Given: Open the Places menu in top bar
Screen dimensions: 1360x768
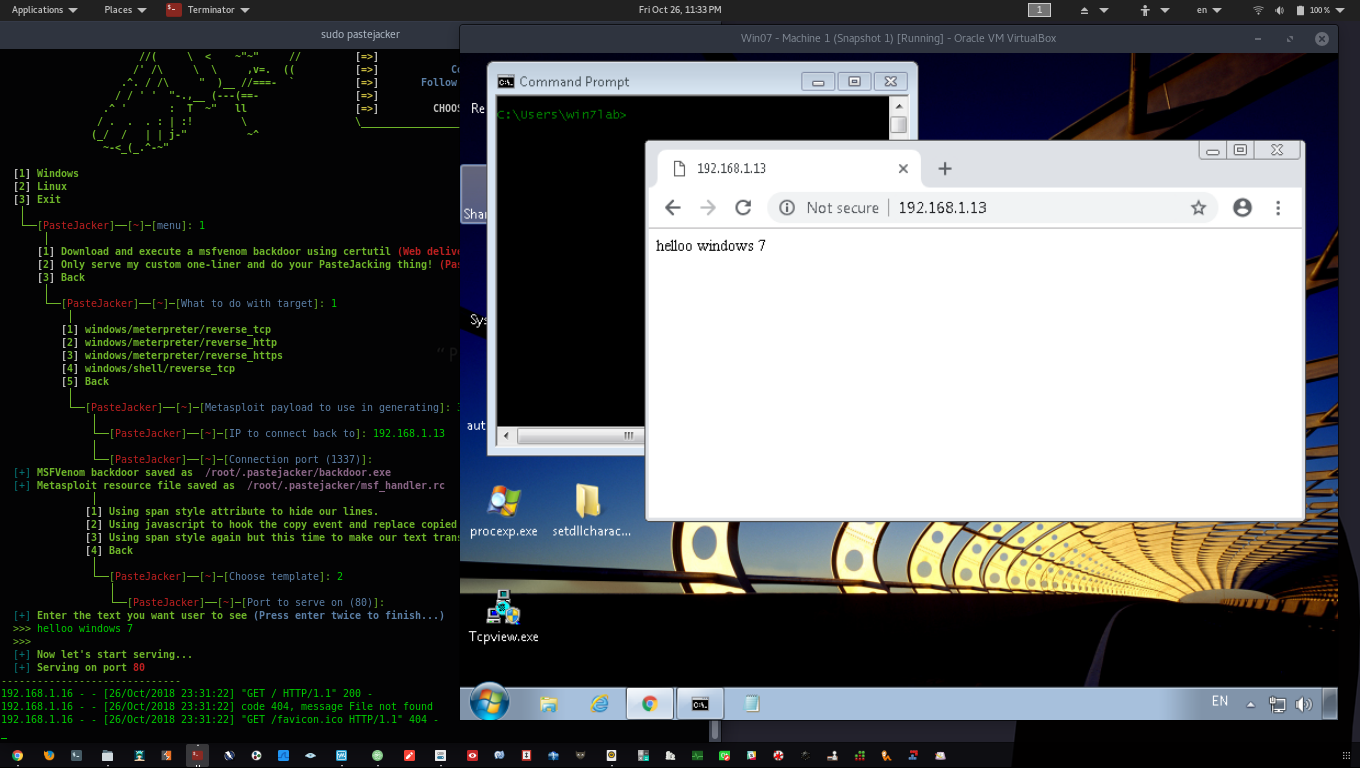Looking at the screenshot, I should [125, 10].
